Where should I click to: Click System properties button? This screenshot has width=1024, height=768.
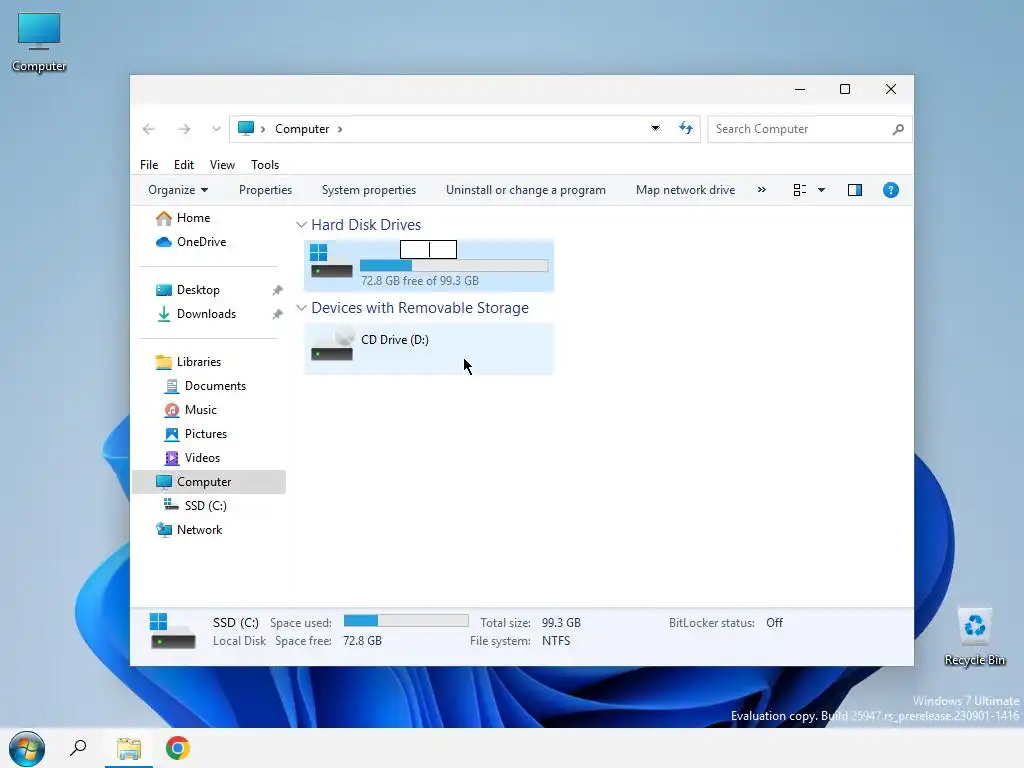tap(368, 189)
